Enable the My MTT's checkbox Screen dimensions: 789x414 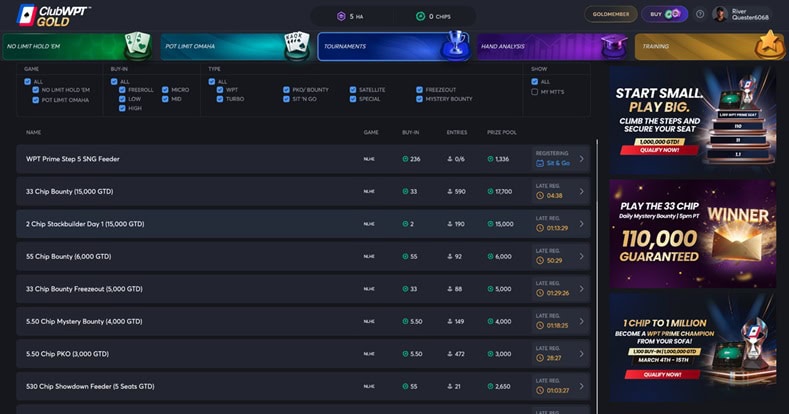tap(535, 91)
